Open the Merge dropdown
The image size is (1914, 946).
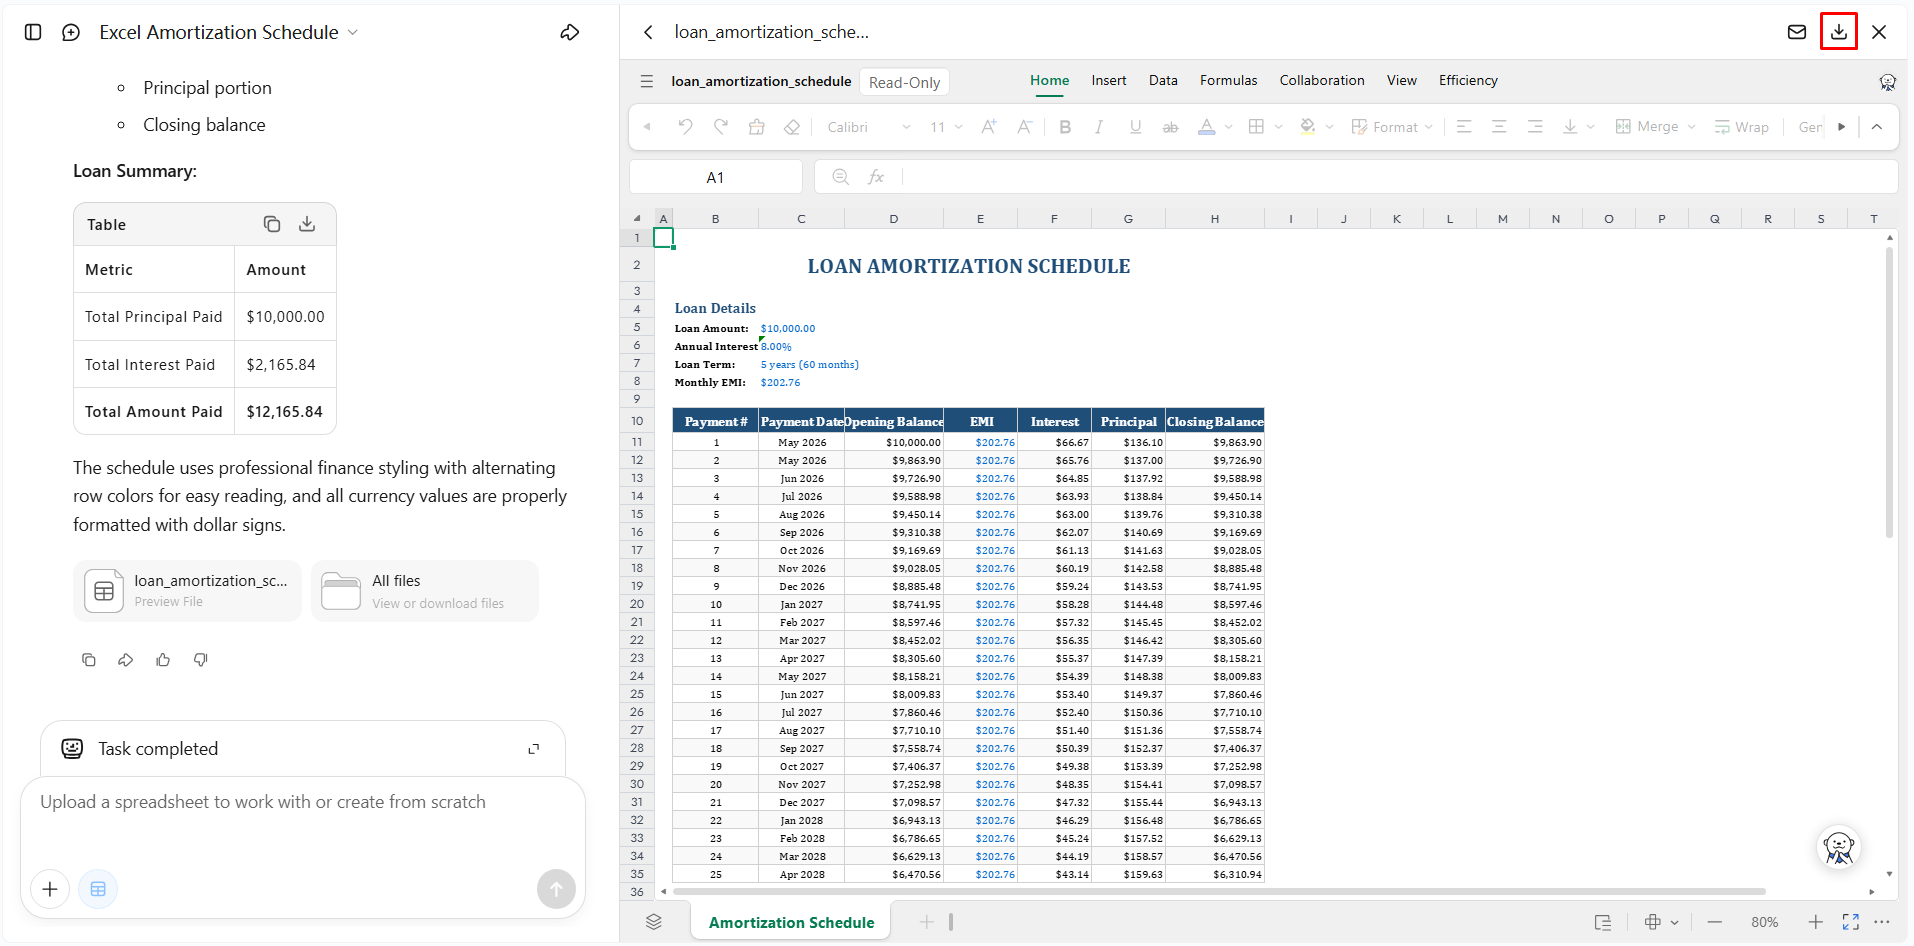(x=1656, y=126)
